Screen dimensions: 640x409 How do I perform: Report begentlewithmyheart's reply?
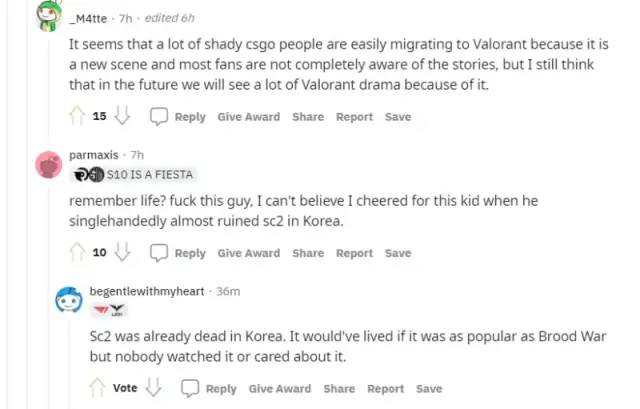pos(385,389)
